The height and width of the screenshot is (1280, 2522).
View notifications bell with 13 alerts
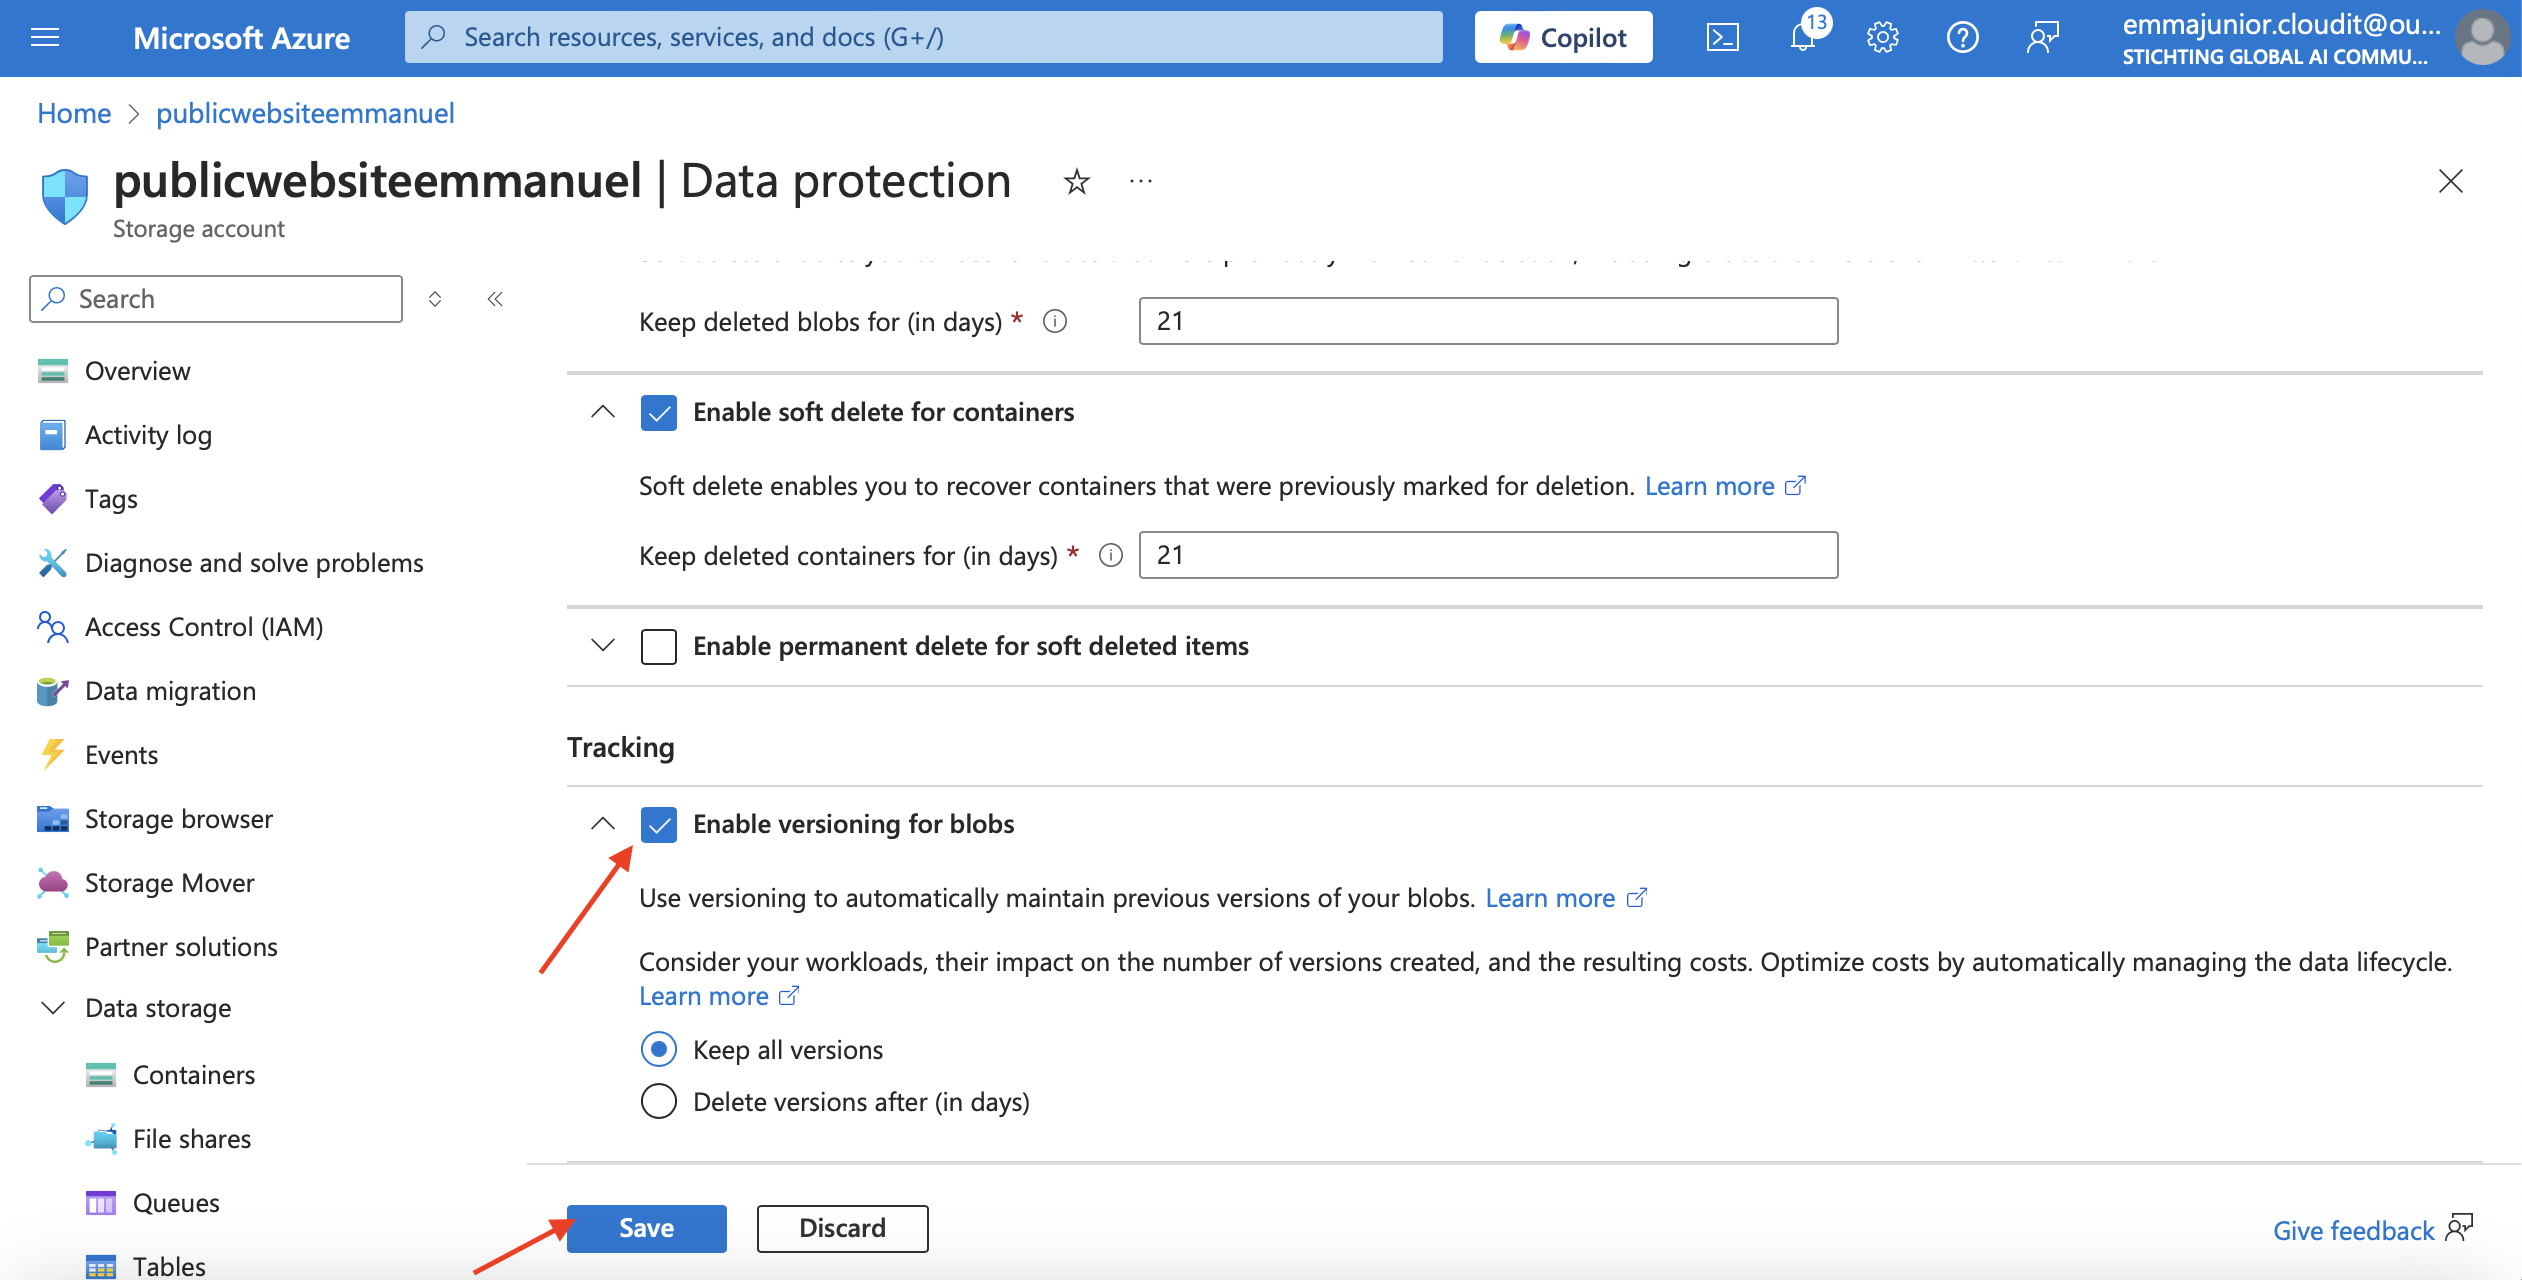(x=1803, y=38)
